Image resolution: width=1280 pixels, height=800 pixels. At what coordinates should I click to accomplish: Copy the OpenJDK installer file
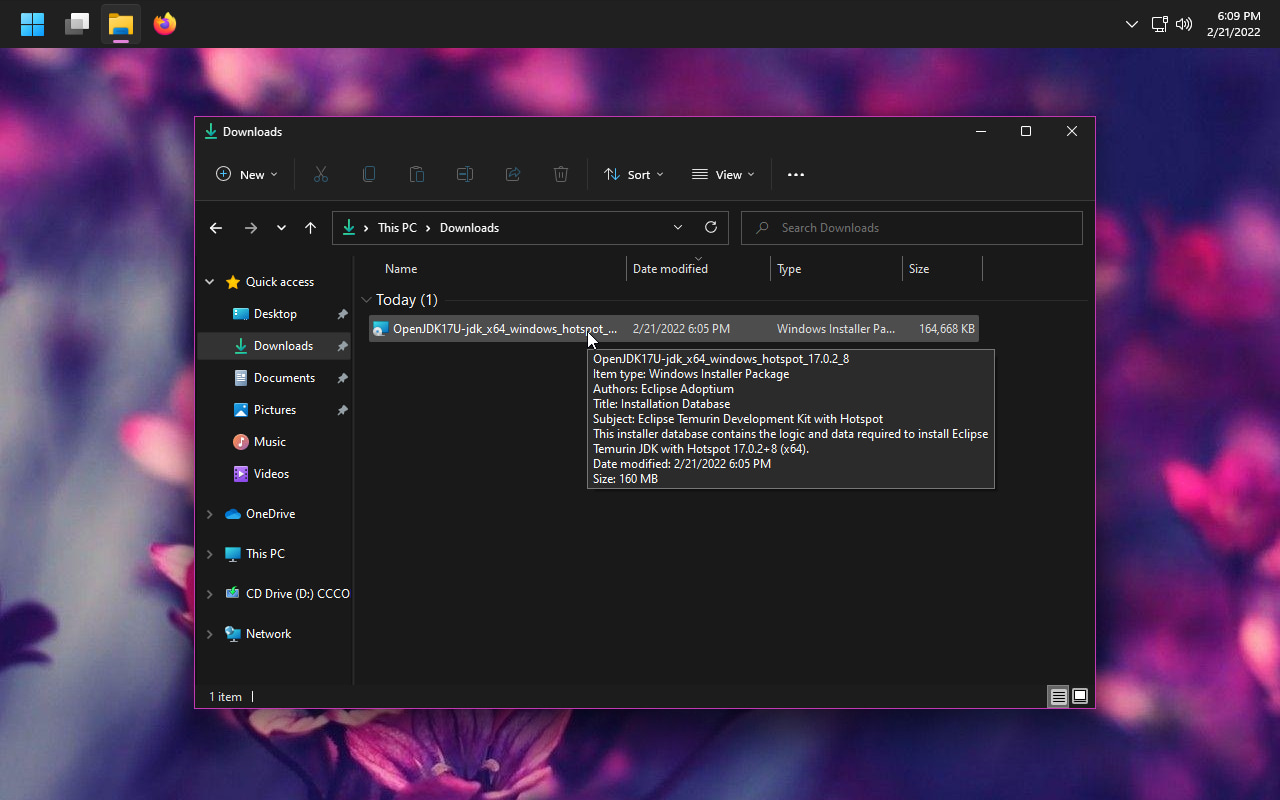(x=369, y=174)
